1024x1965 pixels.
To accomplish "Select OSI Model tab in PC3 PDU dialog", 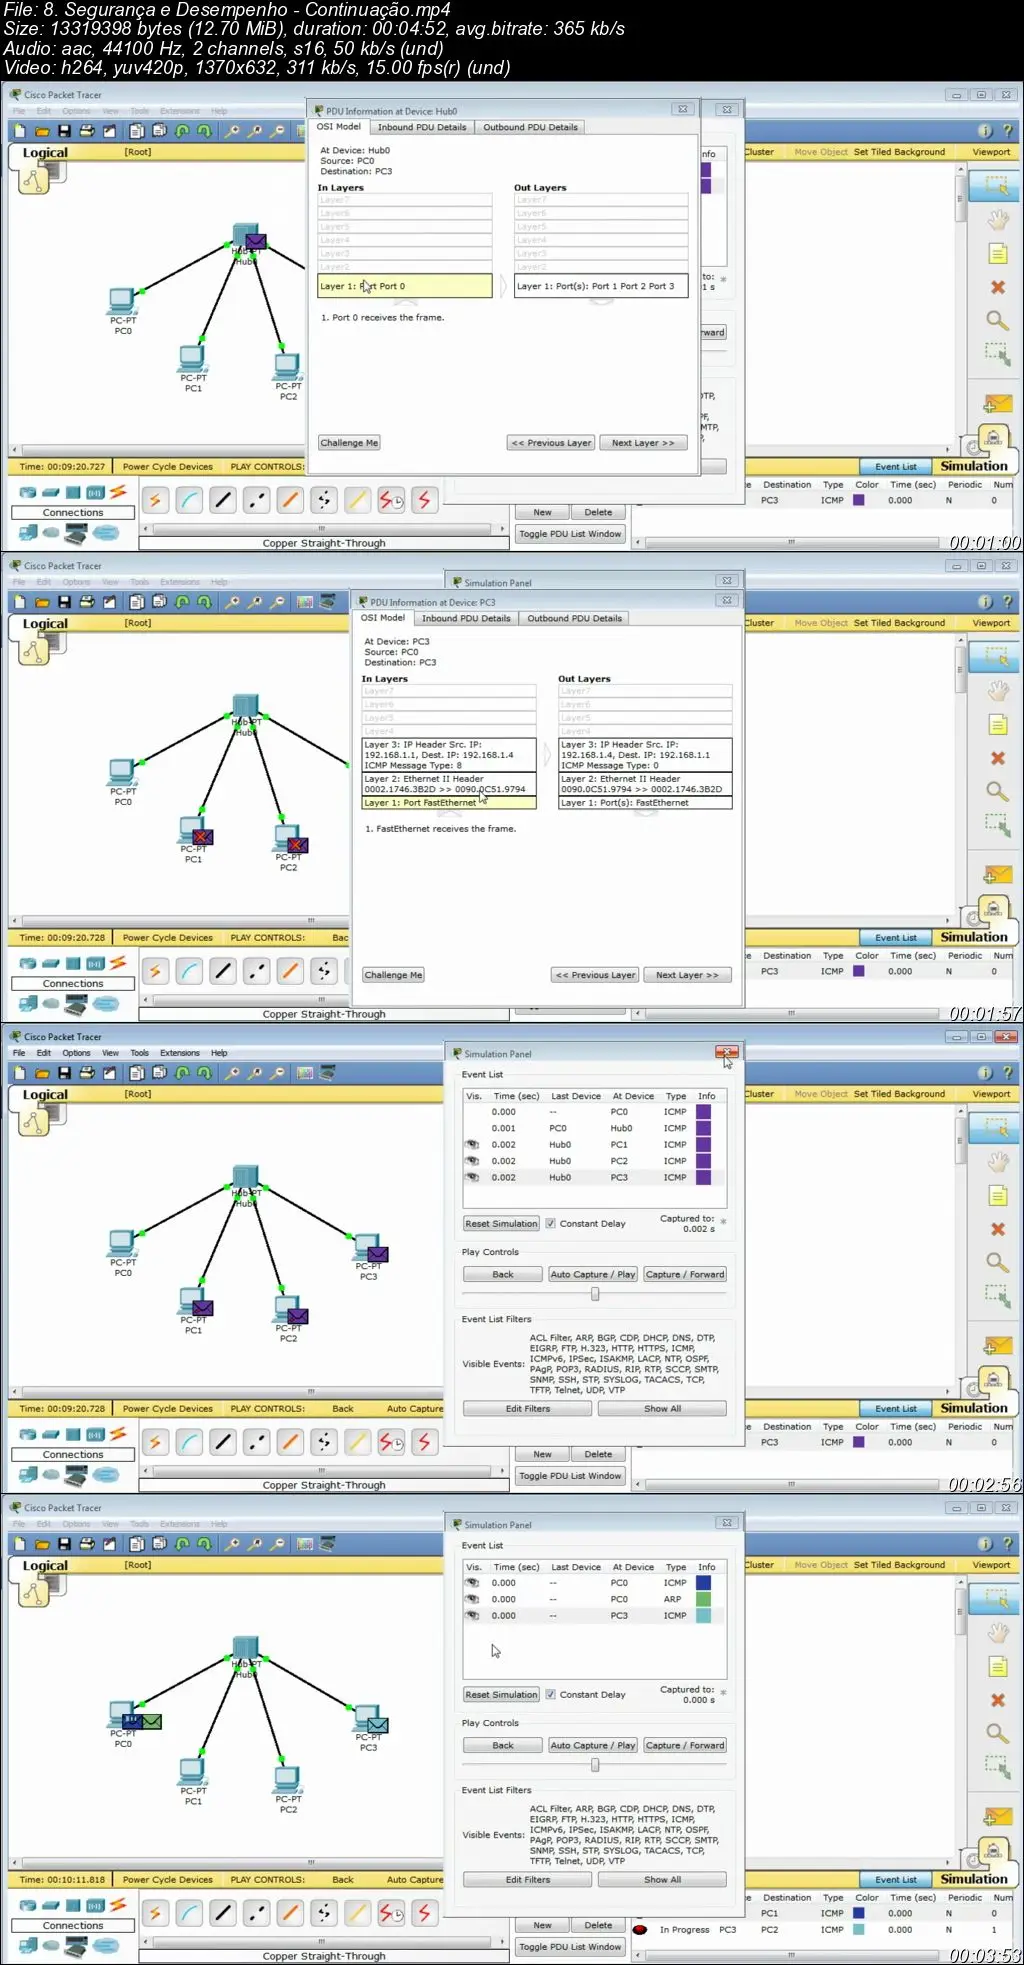I will click(x=383, y=618).
